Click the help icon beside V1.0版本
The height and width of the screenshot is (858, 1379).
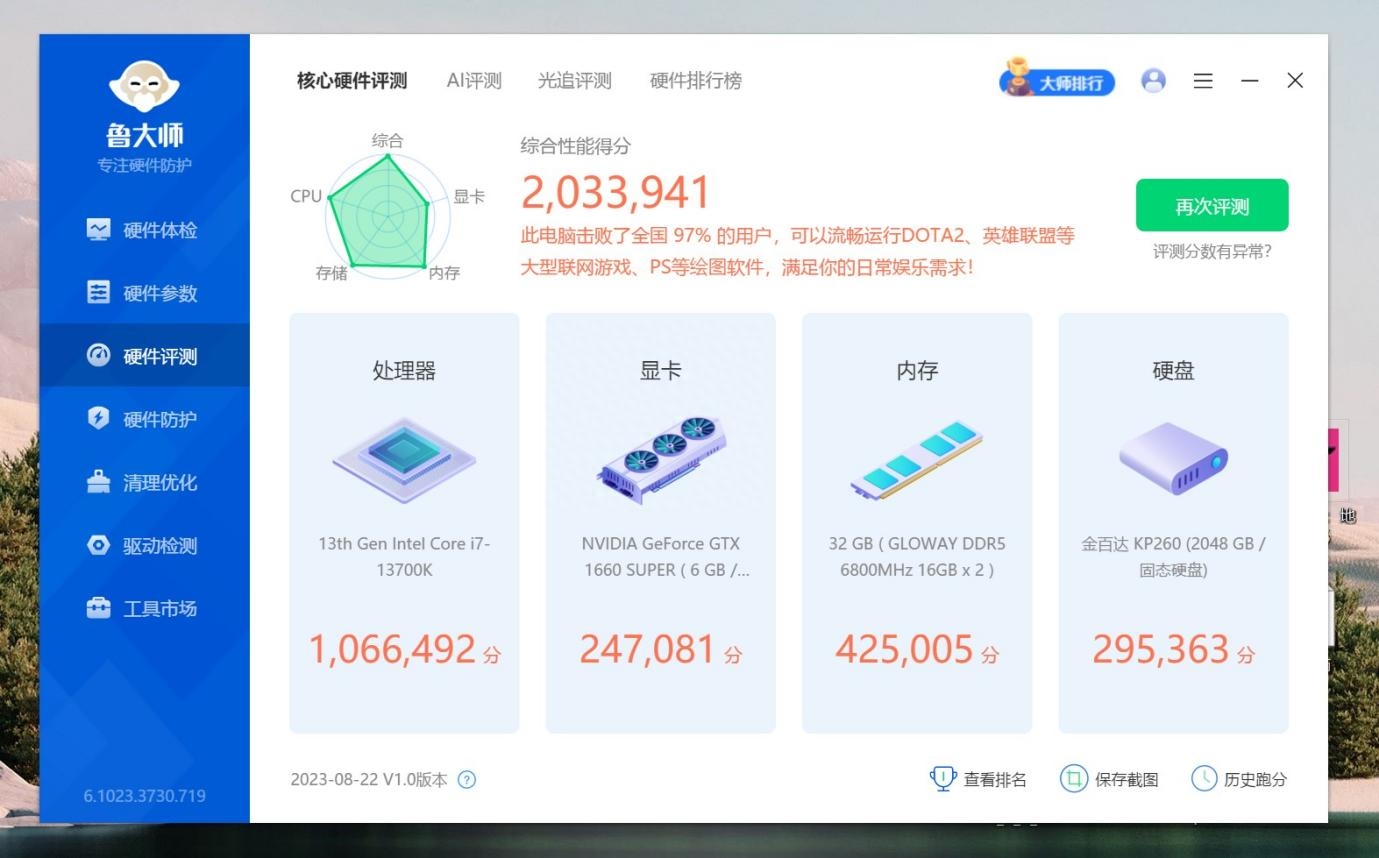pos(467,780)
